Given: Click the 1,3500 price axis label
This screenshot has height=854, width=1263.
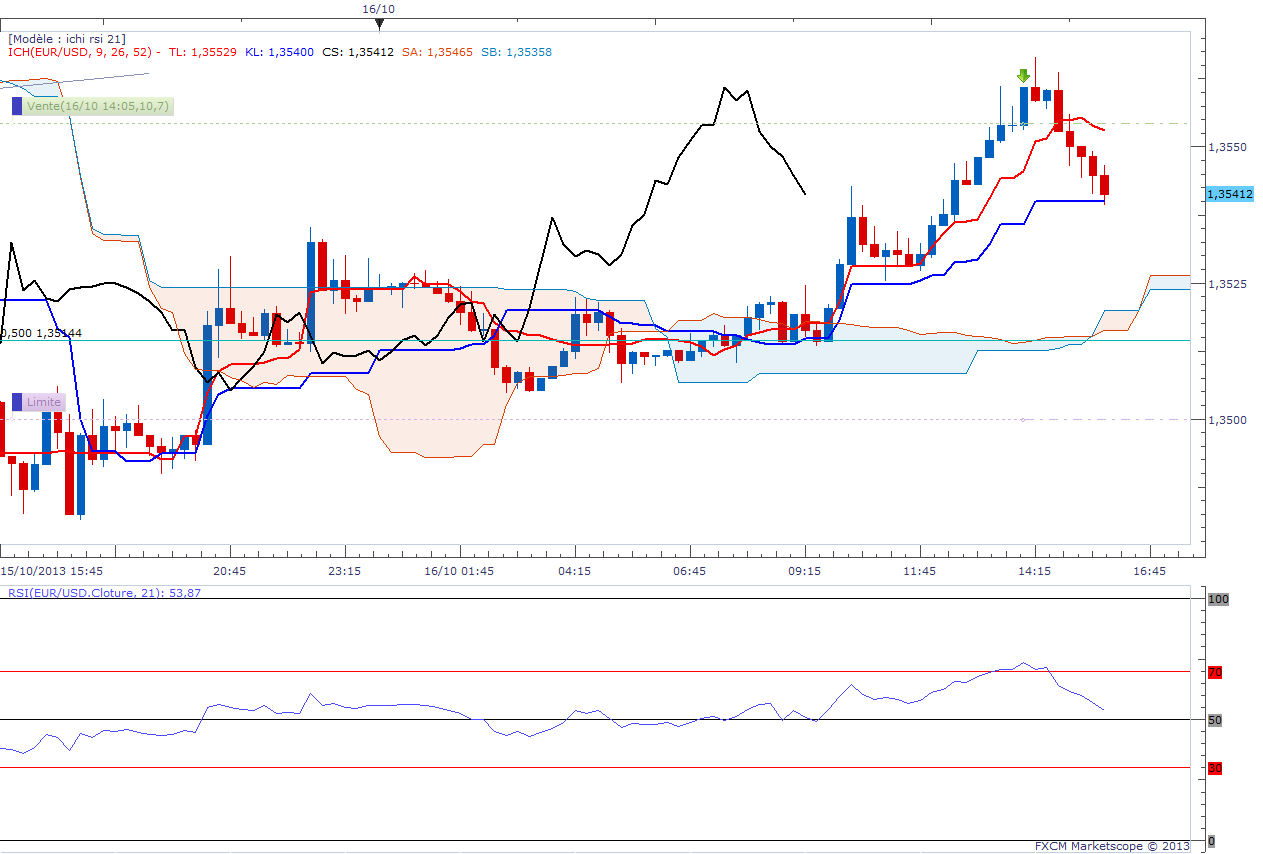Looking at the screenshot, I should pos(1227,420).
